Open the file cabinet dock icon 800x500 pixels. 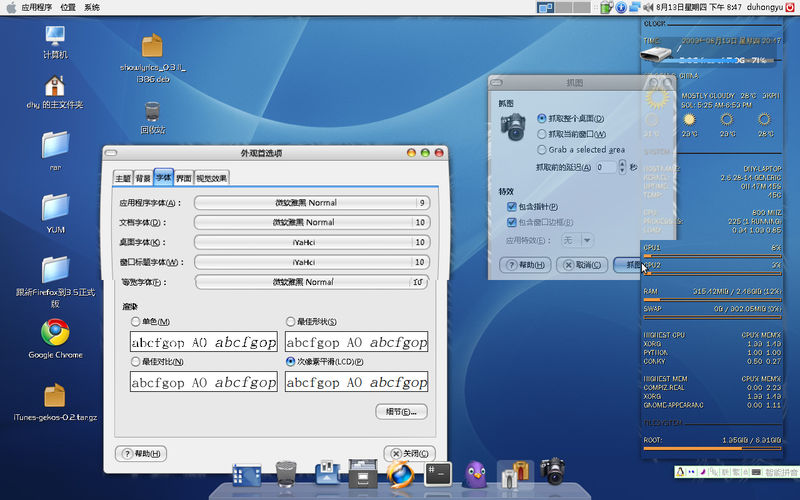click(x=362, y=473)
